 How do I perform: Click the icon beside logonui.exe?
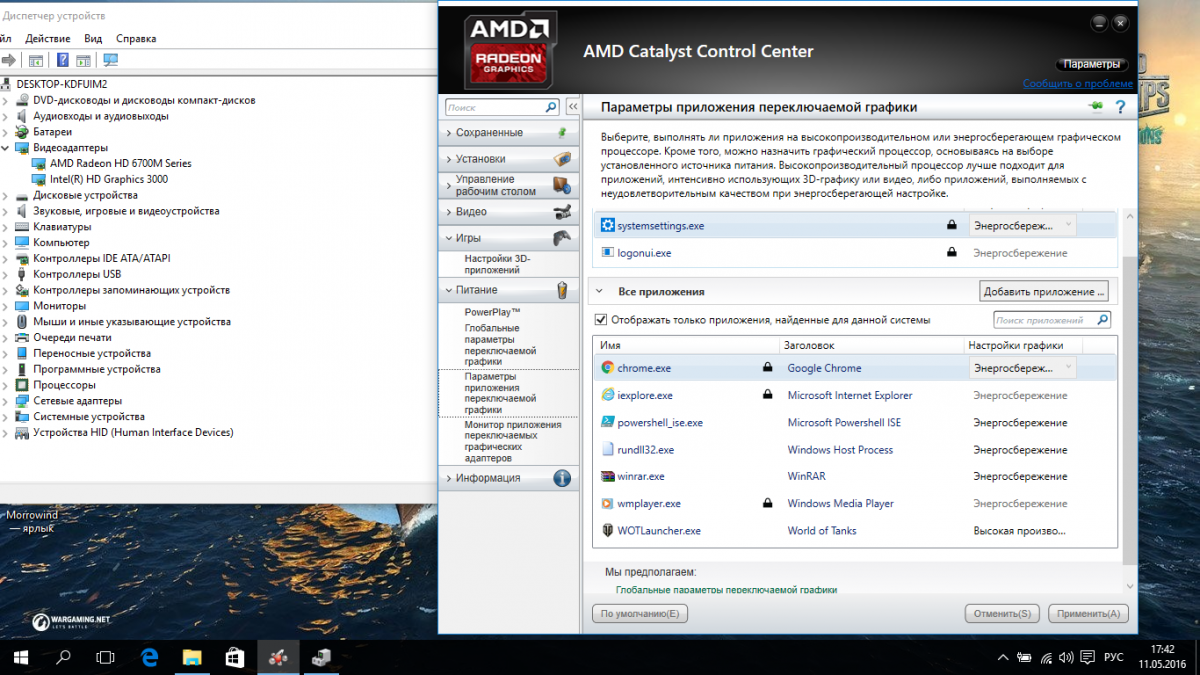pyautogui.click(x=607, y=253)
